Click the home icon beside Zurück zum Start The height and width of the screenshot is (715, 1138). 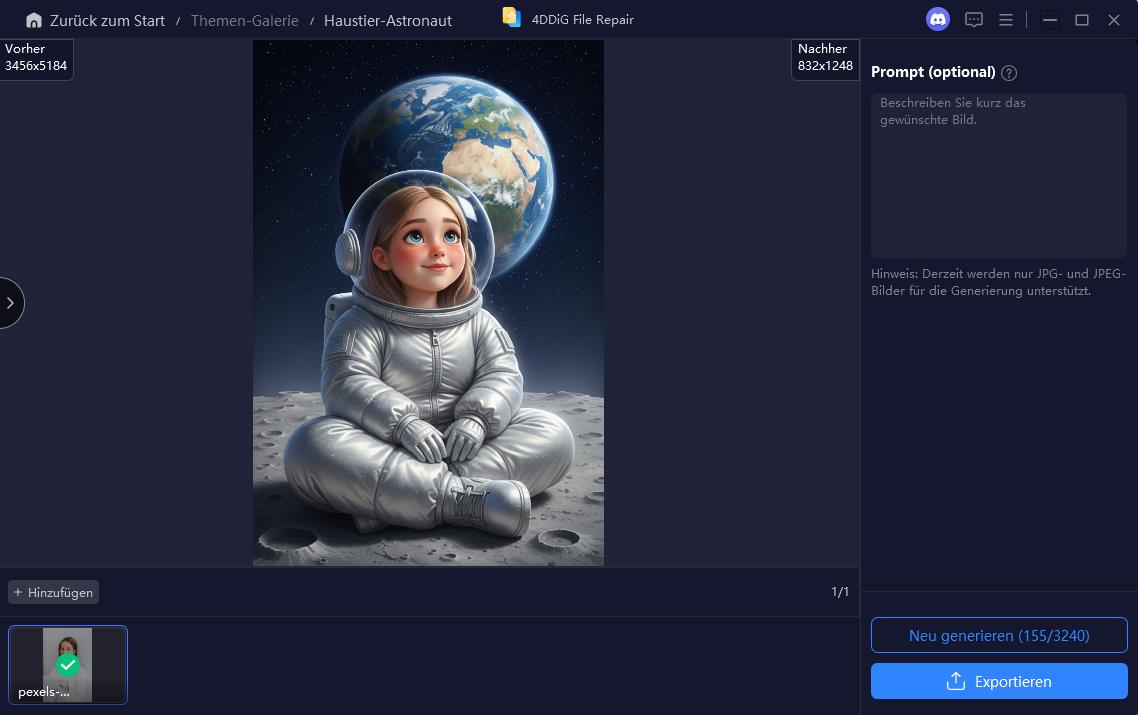coord(34,19)
